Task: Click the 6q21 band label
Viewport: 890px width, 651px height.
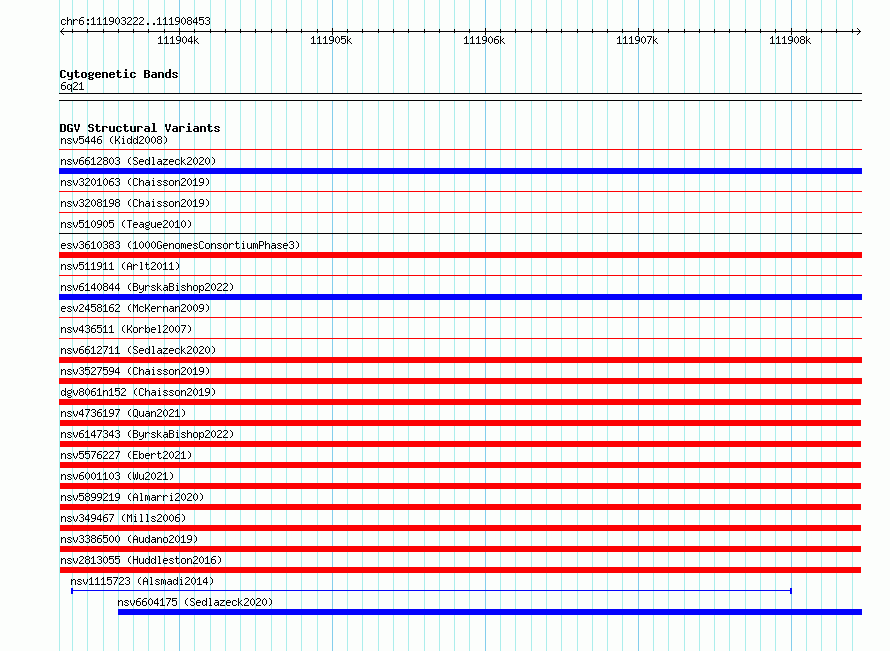Action: (72, 86)
